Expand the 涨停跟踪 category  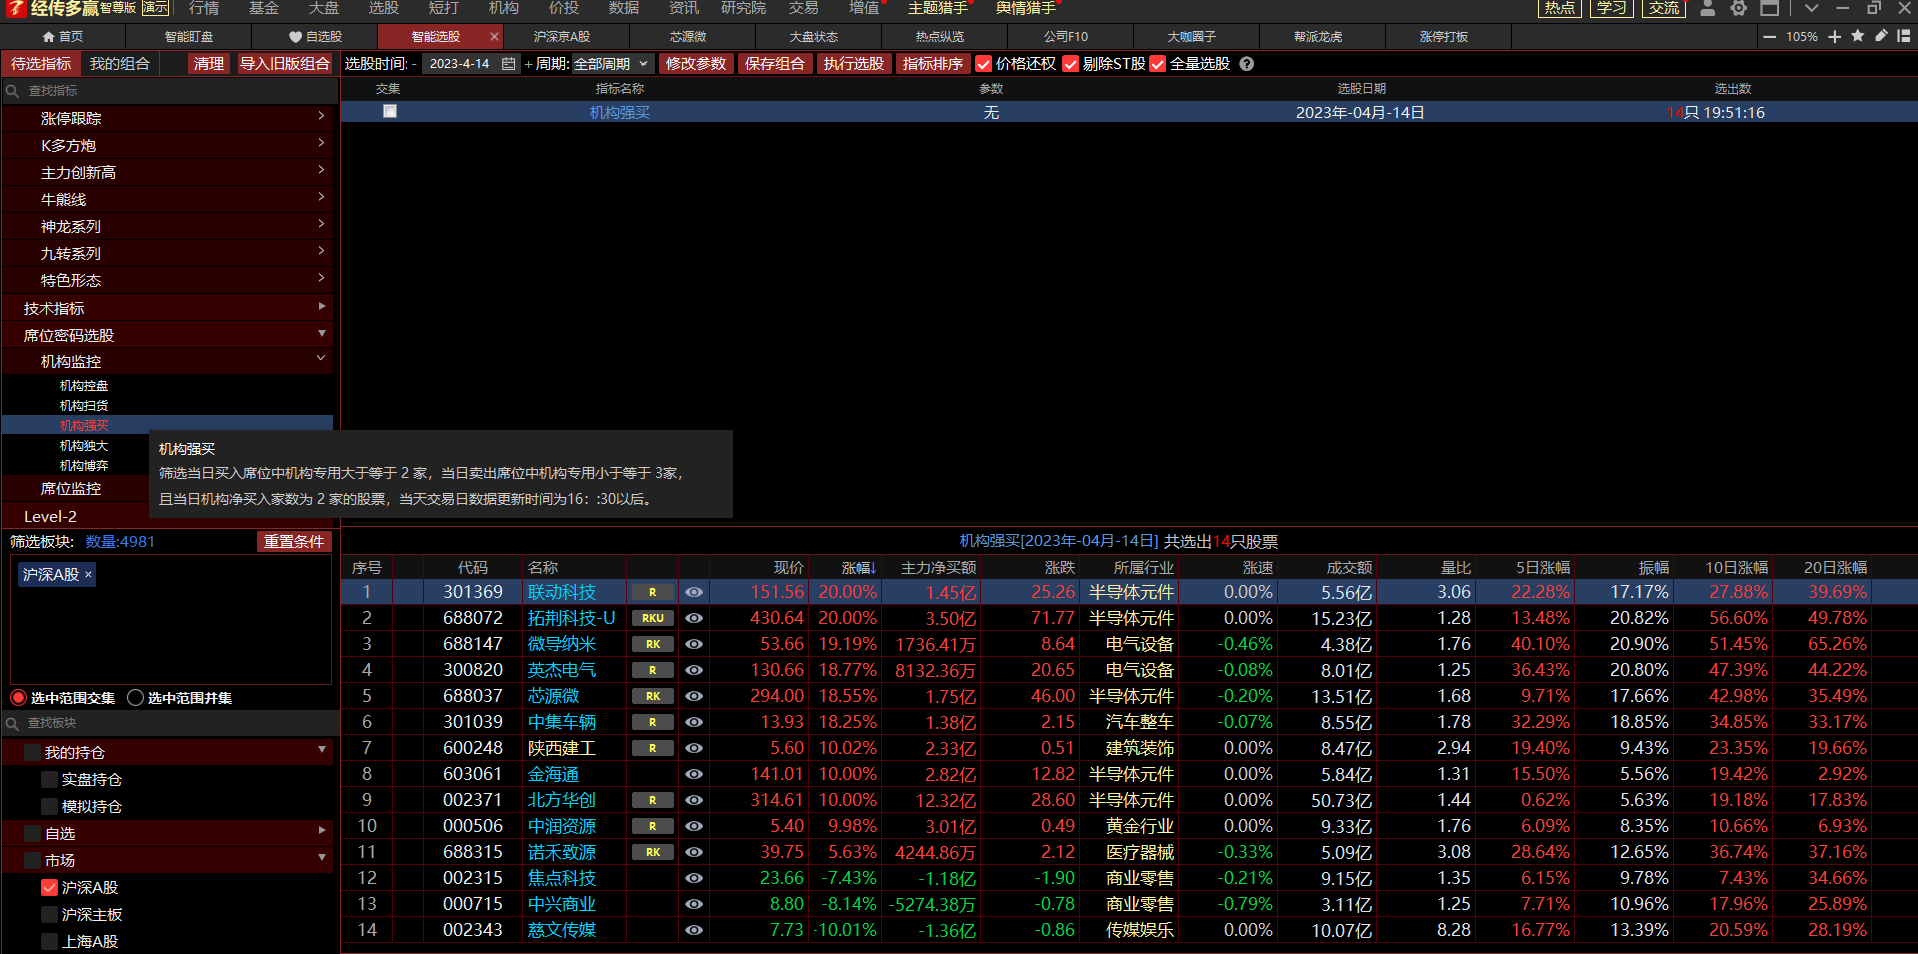click(x=168, y=118)
